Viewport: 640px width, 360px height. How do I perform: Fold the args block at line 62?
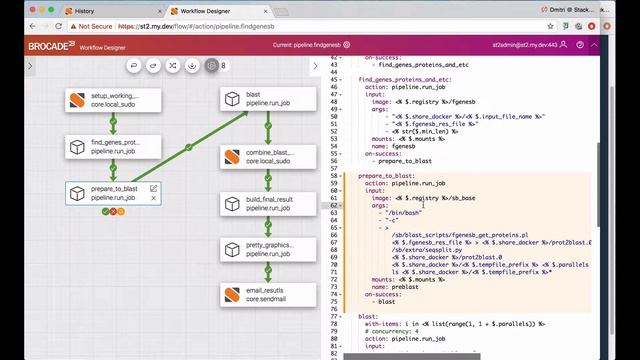point(340,205)
